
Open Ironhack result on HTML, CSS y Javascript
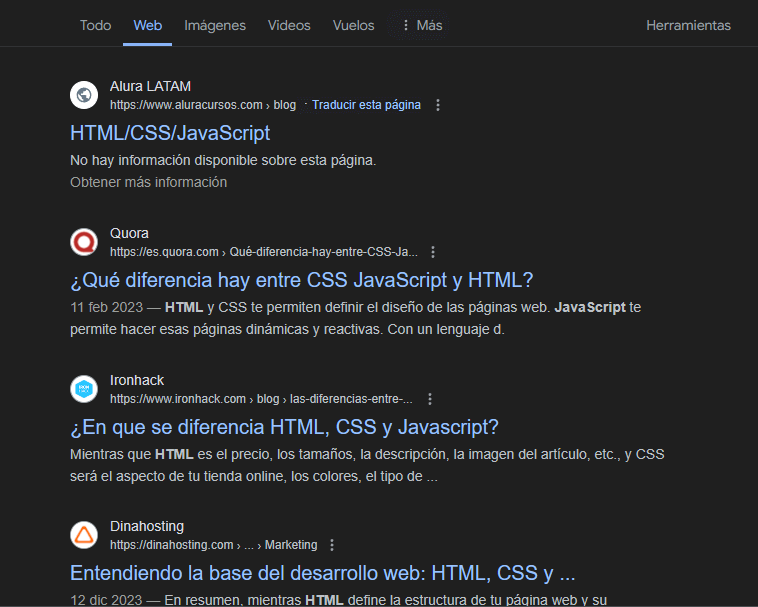(284, 427)
